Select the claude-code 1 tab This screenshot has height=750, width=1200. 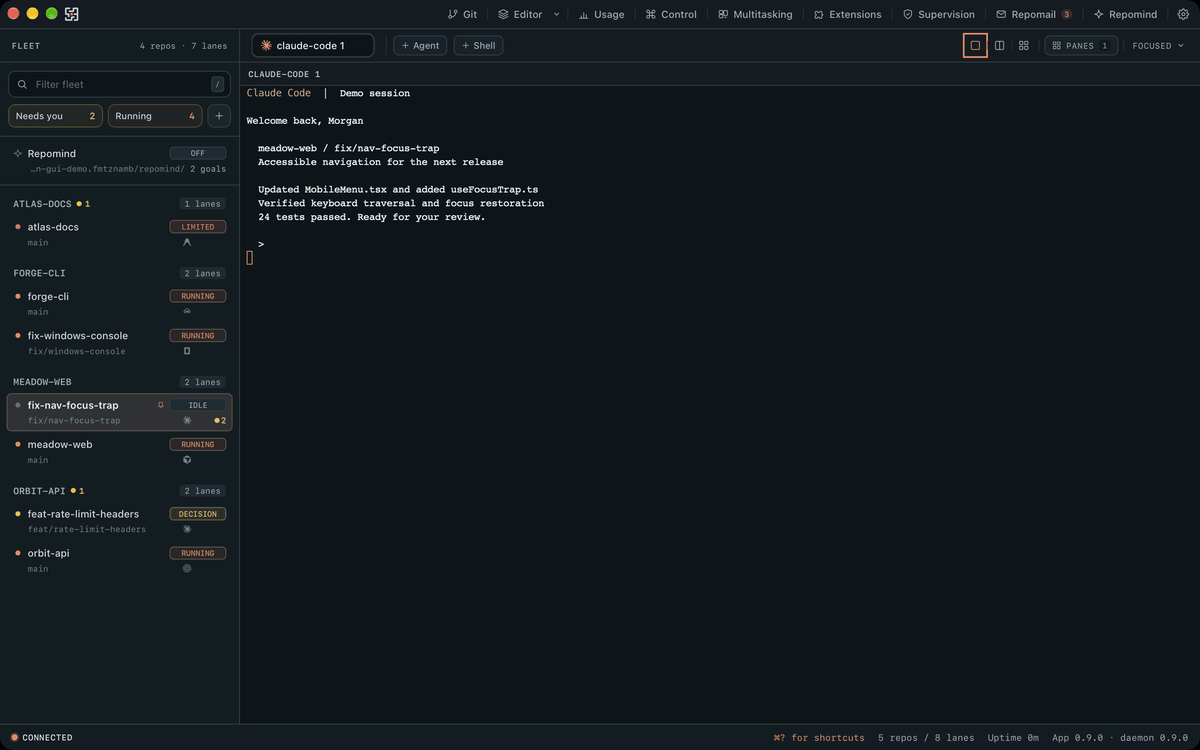click(312, 45)
